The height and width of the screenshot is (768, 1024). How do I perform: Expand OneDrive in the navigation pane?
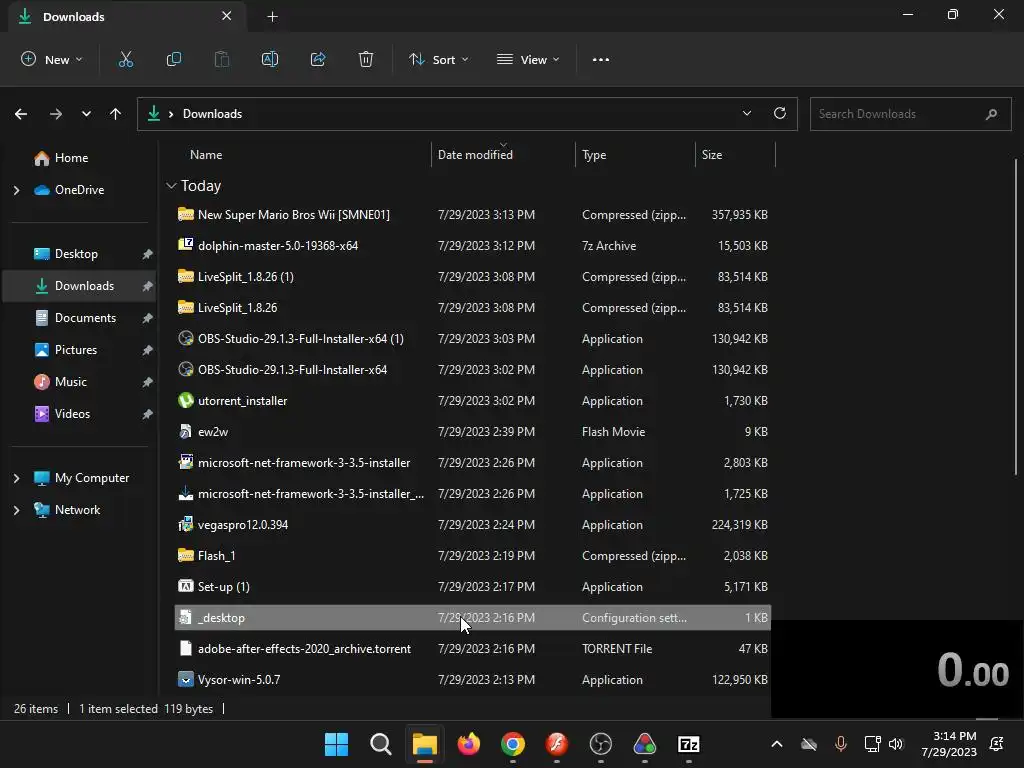coord(16,190)
